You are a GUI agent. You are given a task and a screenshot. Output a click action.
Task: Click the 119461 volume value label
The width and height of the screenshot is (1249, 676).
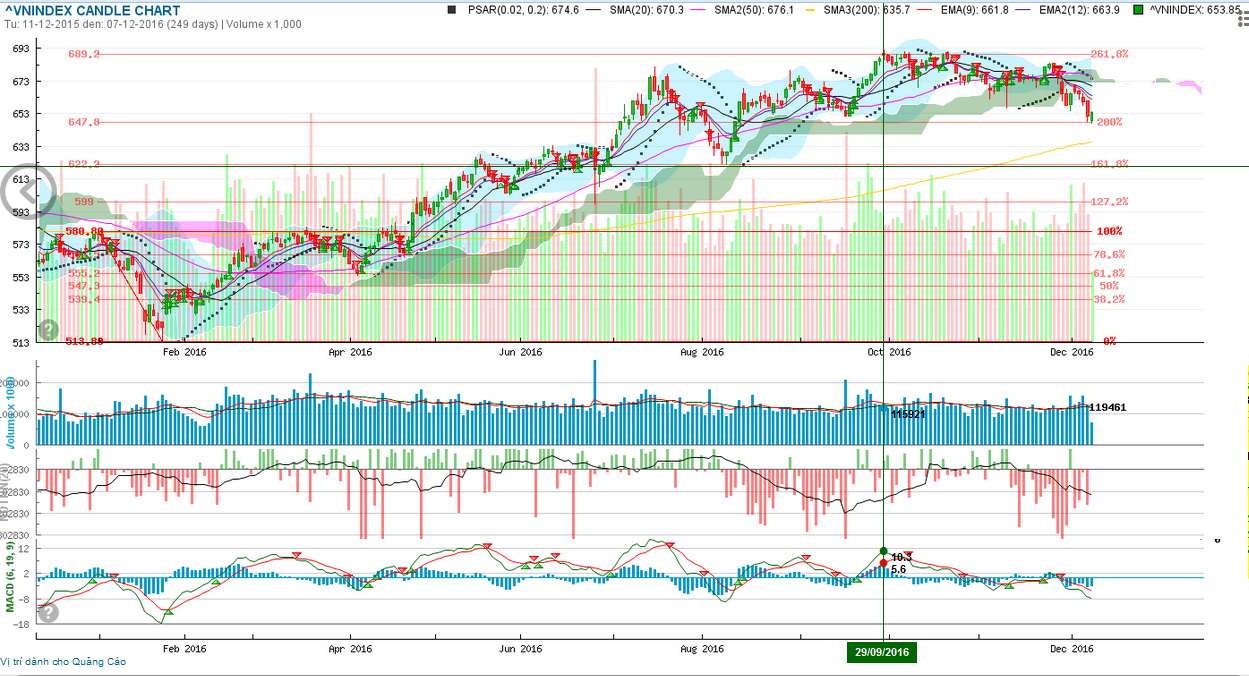1108,407
